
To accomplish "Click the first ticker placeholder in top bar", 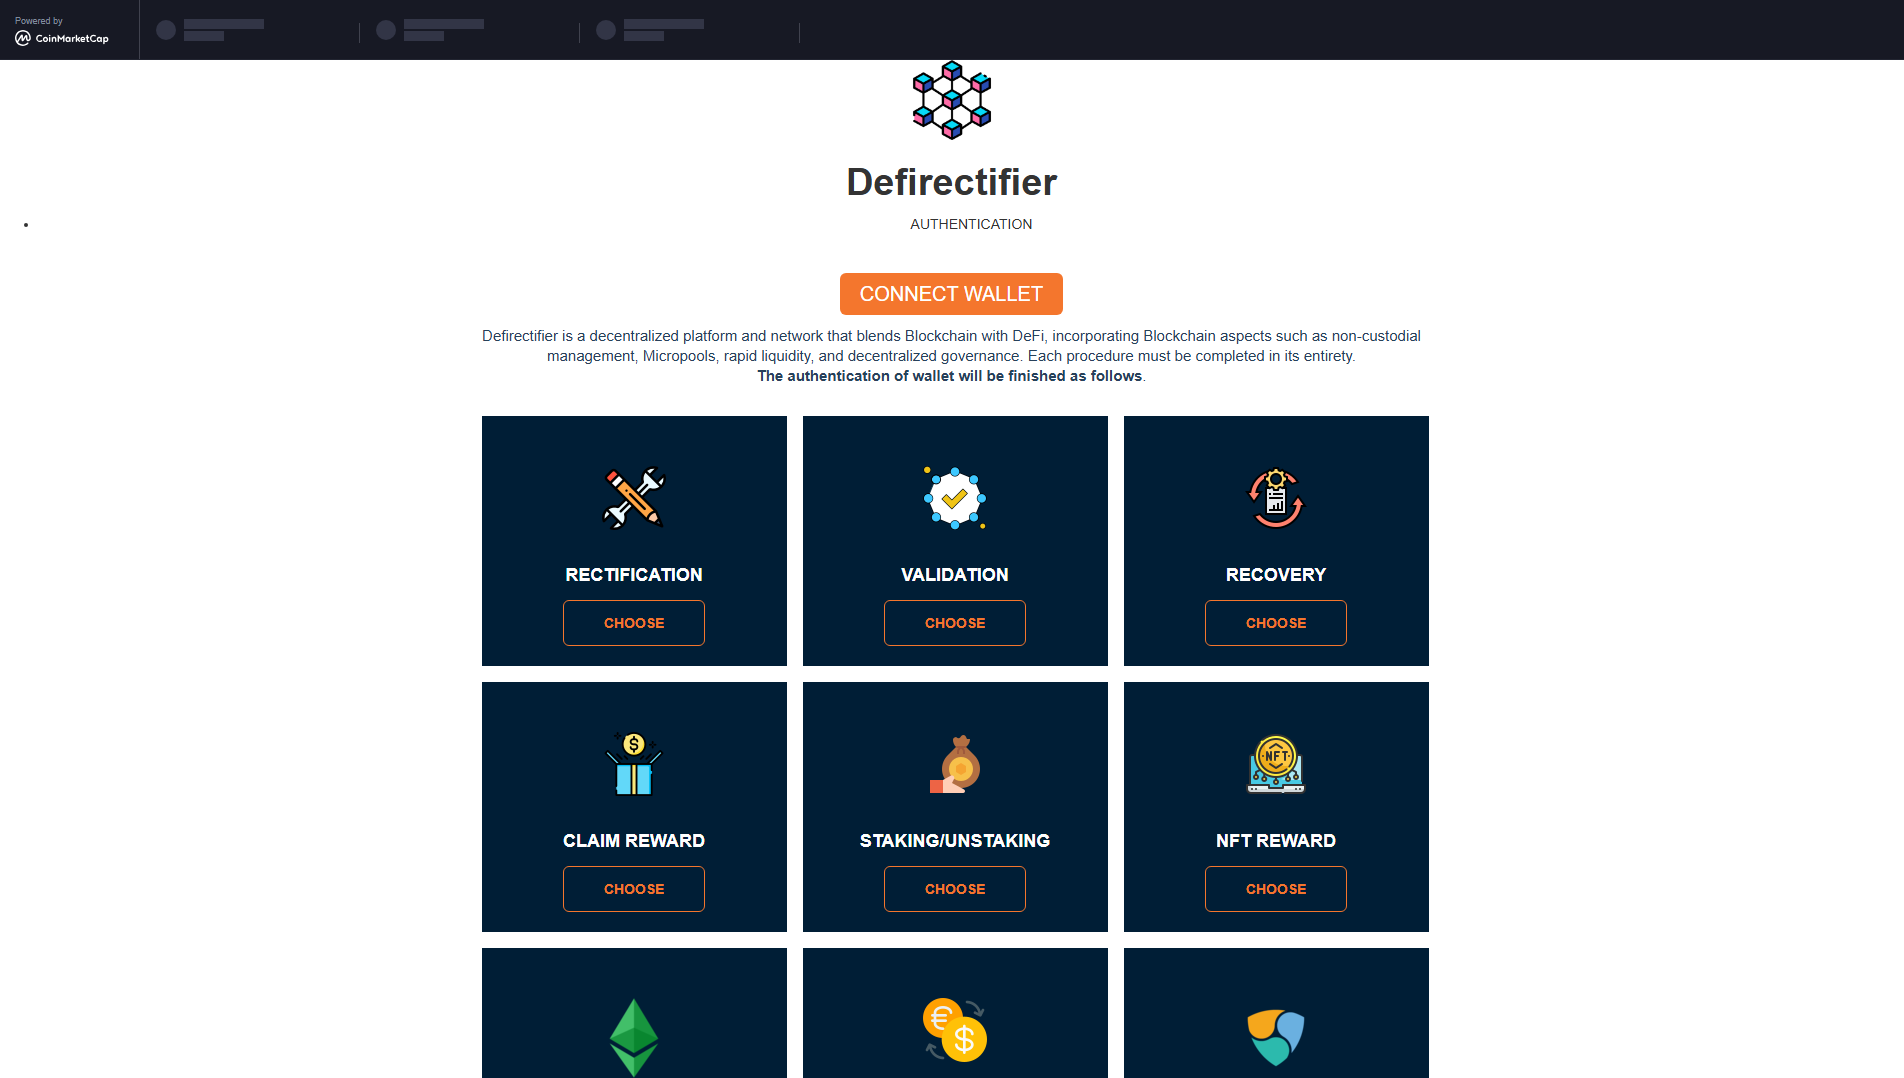I will tap(210, 30).
